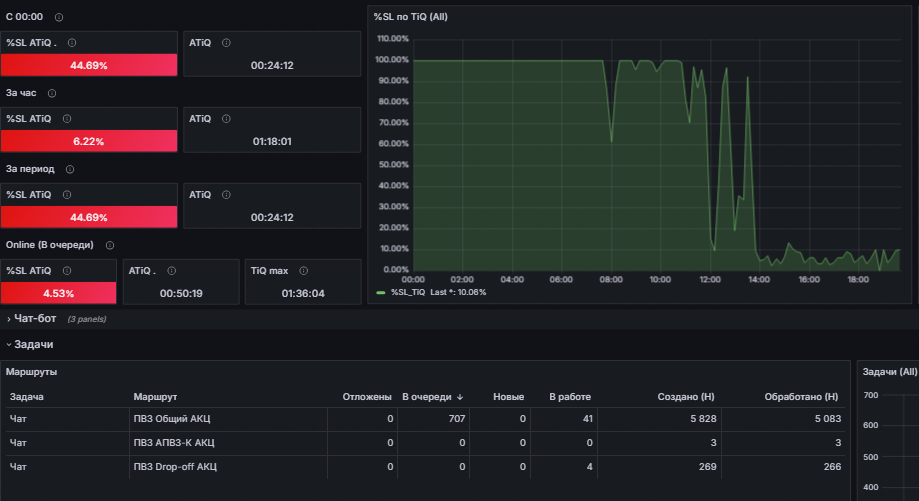
Task: Click Отложены column header
Action: click(x=367, y=397)
